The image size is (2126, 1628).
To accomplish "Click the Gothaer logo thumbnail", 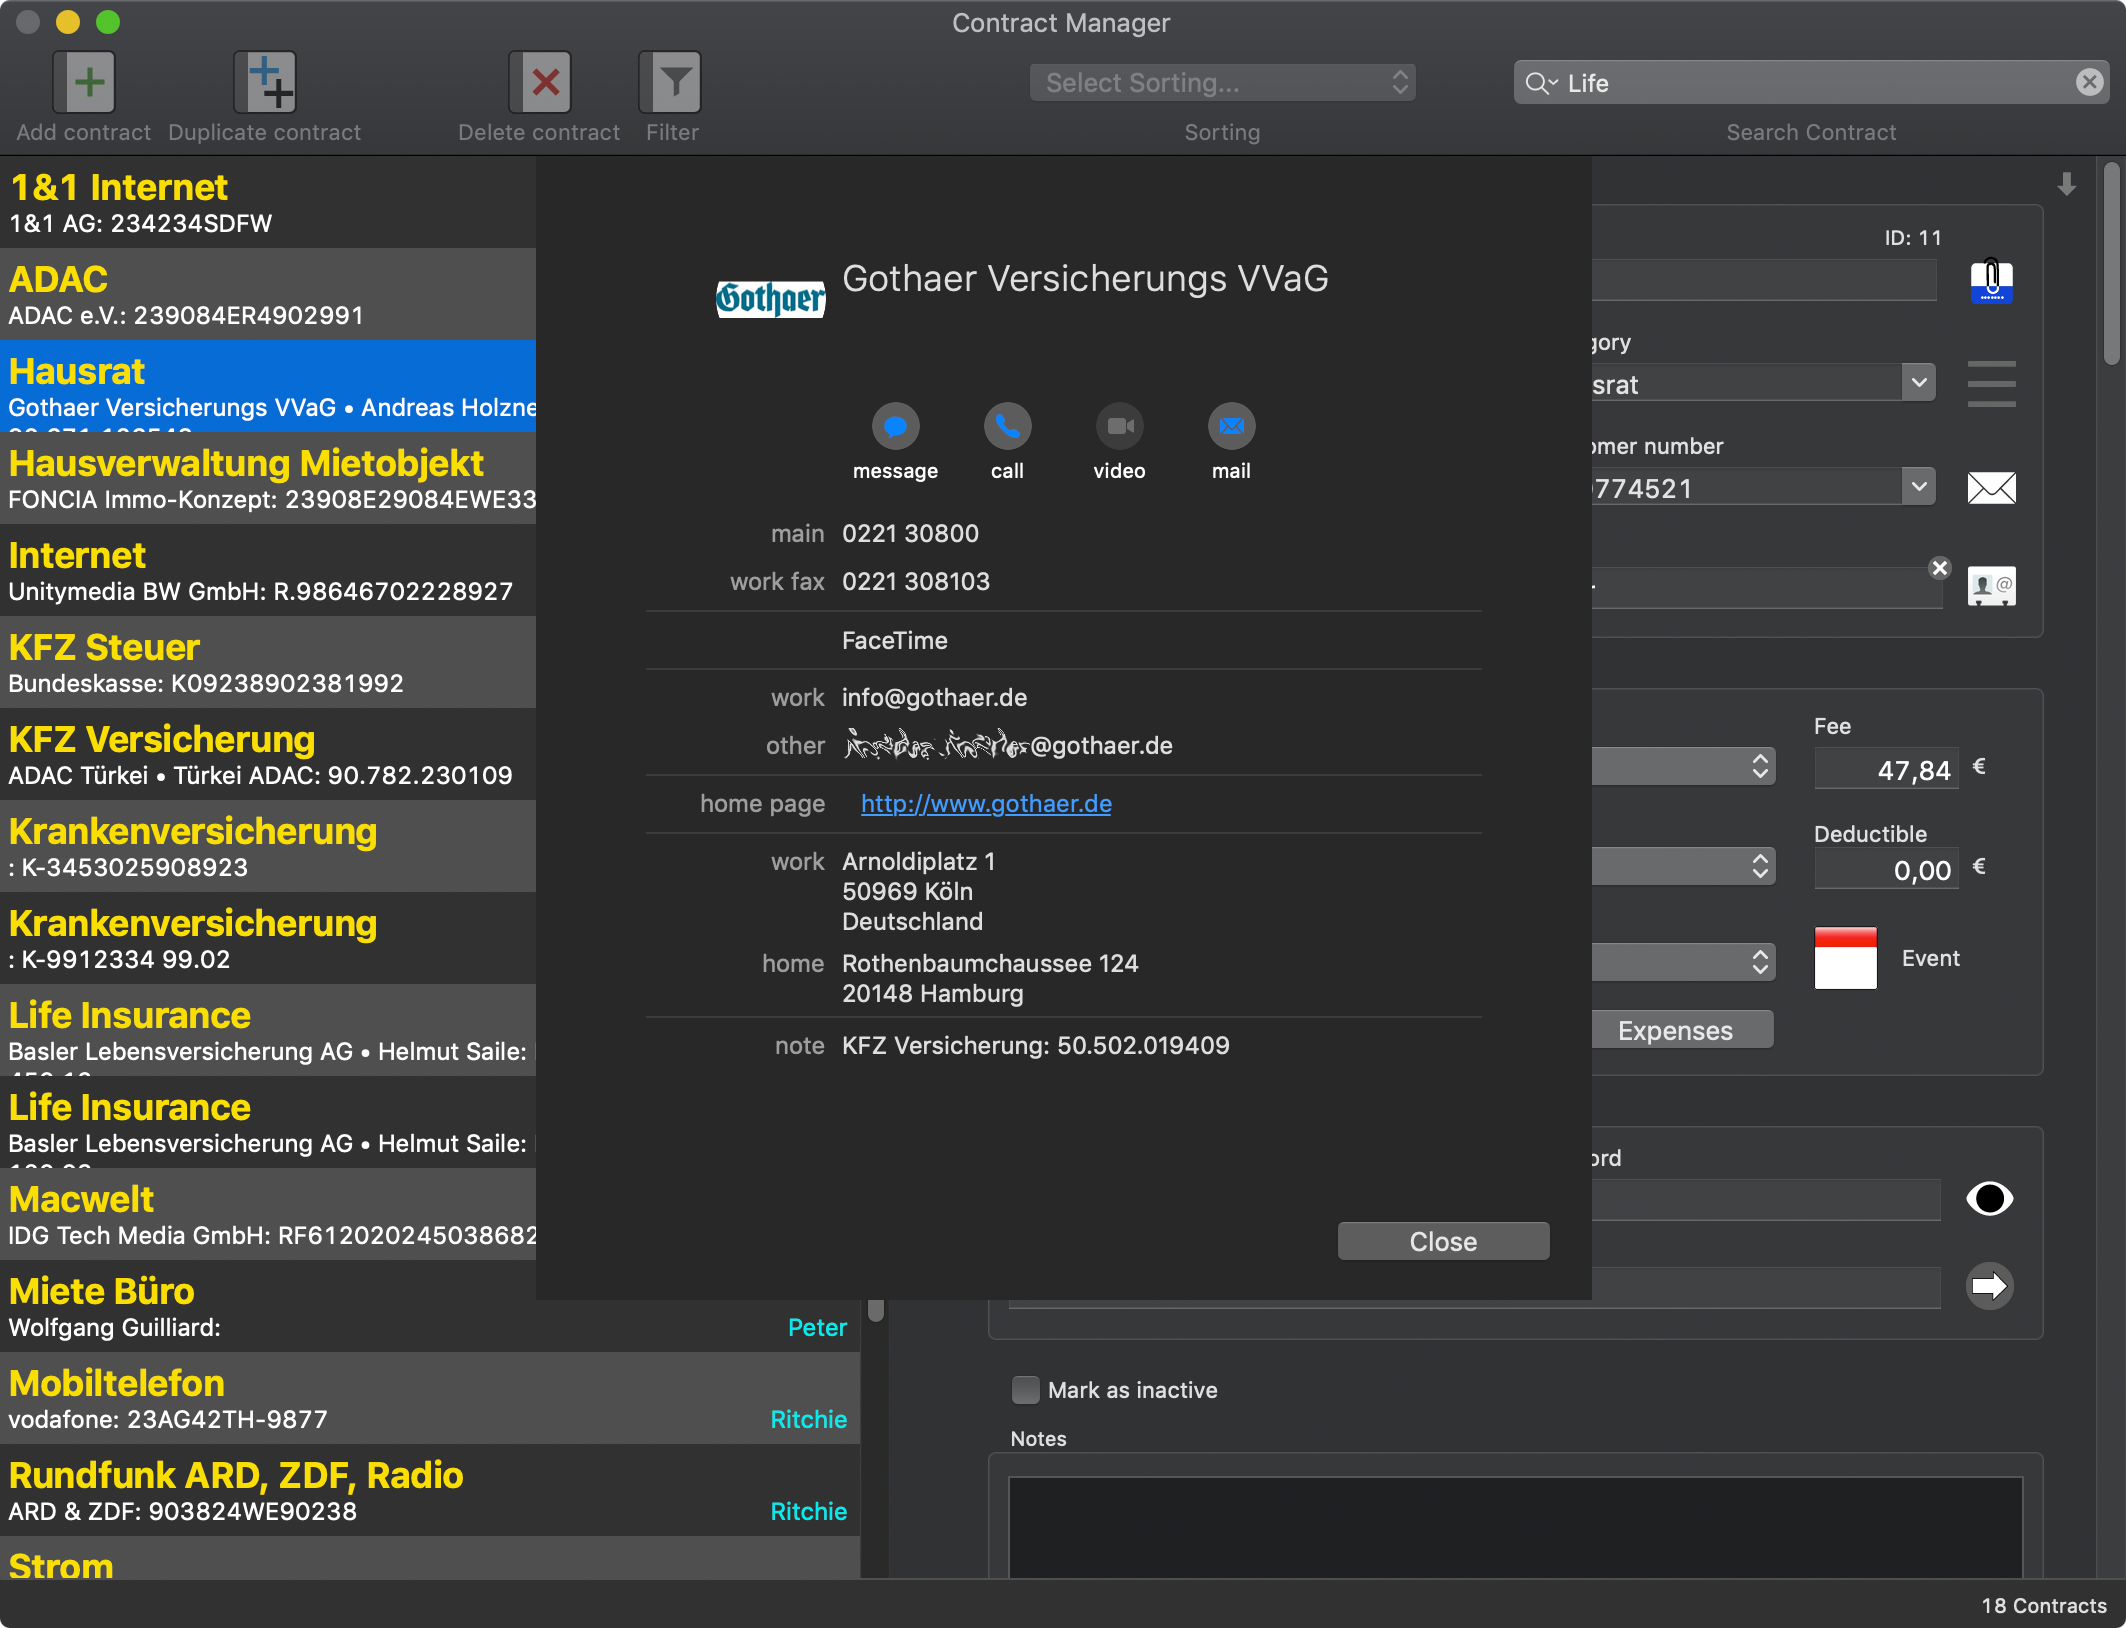I will [x=770, y=298].
